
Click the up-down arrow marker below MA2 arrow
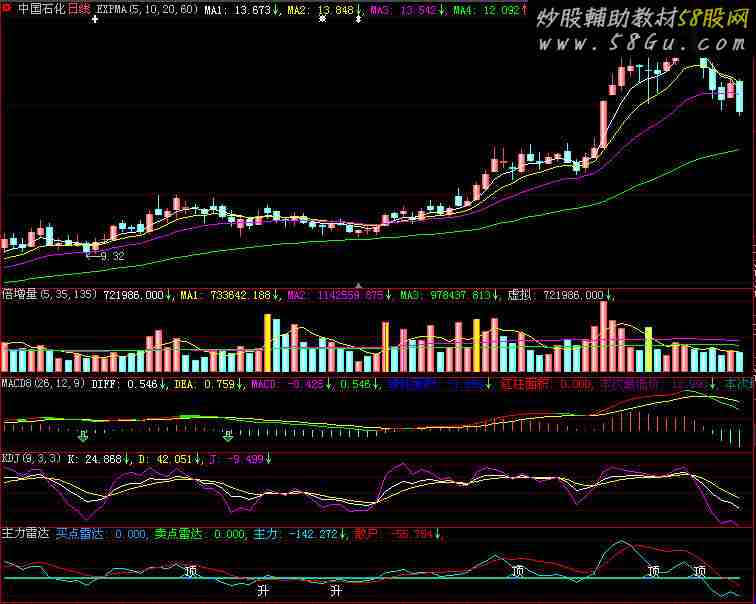click(x=358, y=19)
